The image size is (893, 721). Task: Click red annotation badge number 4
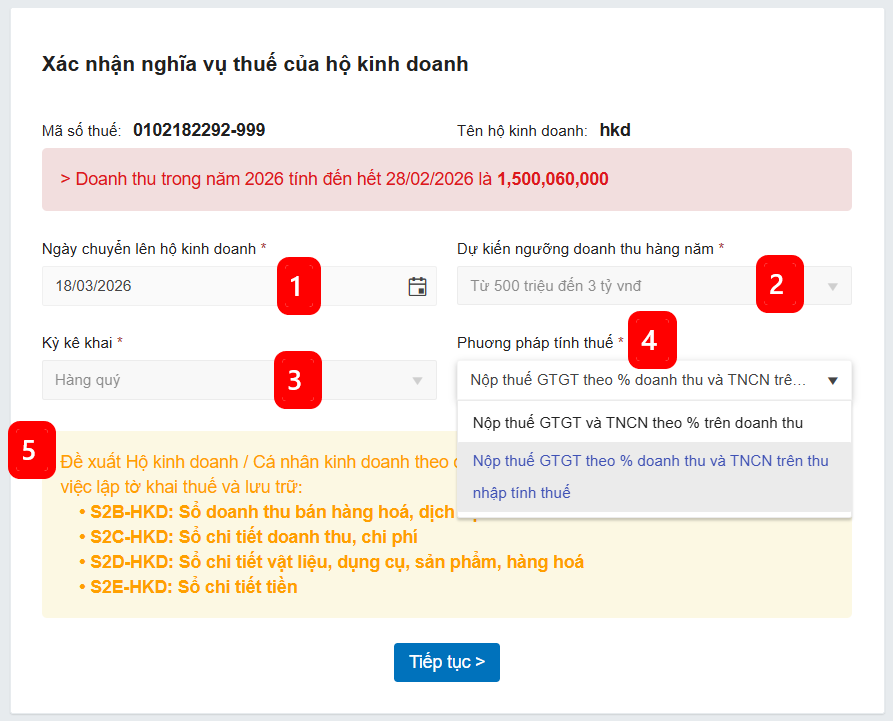tap(649, 340)
